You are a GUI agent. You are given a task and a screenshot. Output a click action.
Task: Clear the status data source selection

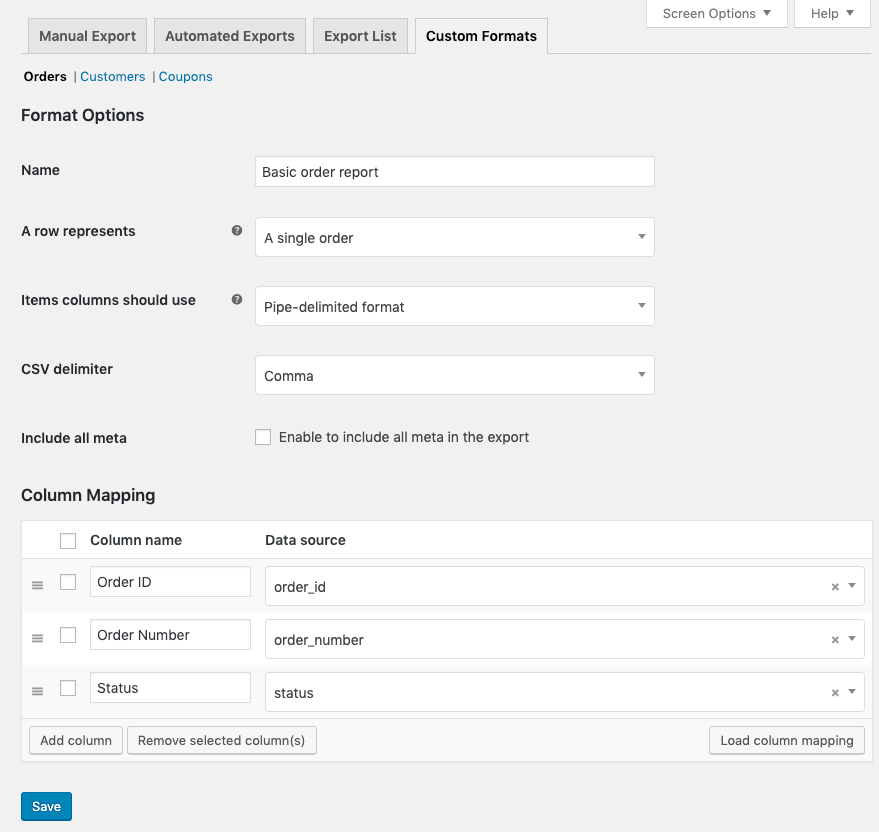point(835,693)
